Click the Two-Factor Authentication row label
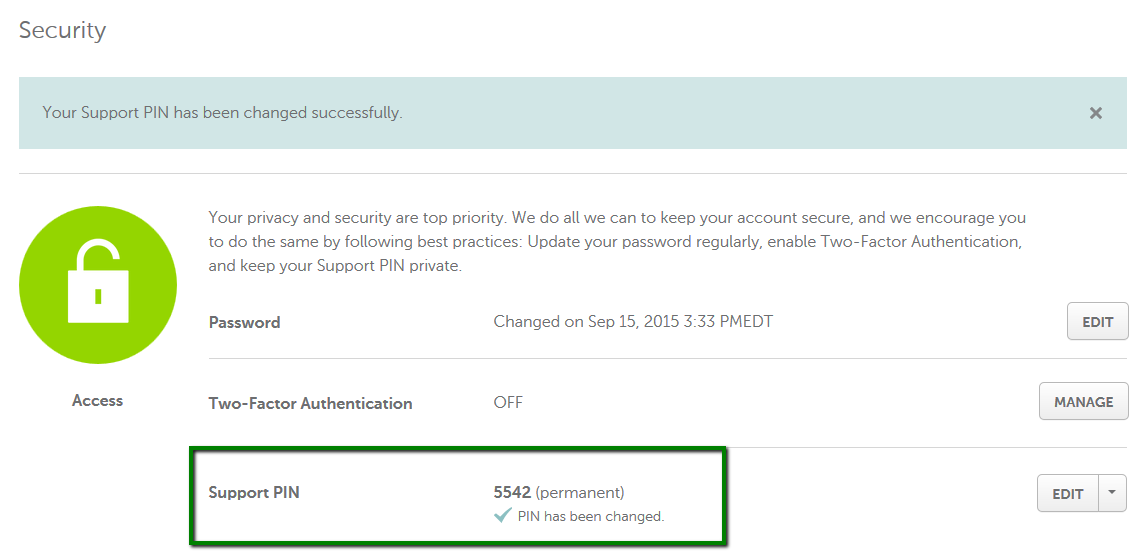1146x553 pixels. point(311,403)
